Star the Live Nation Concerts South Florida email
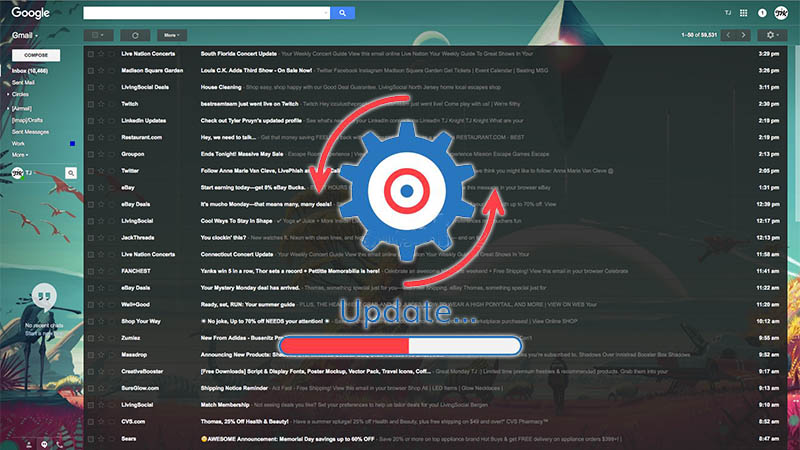The width and height of the screenshot is (800, 450). 101,54
